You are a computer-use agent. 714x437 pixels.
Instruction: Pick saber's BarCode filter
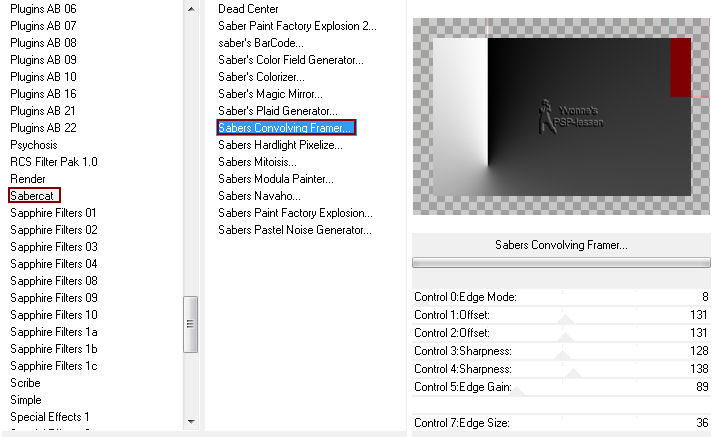pos(261,43)
